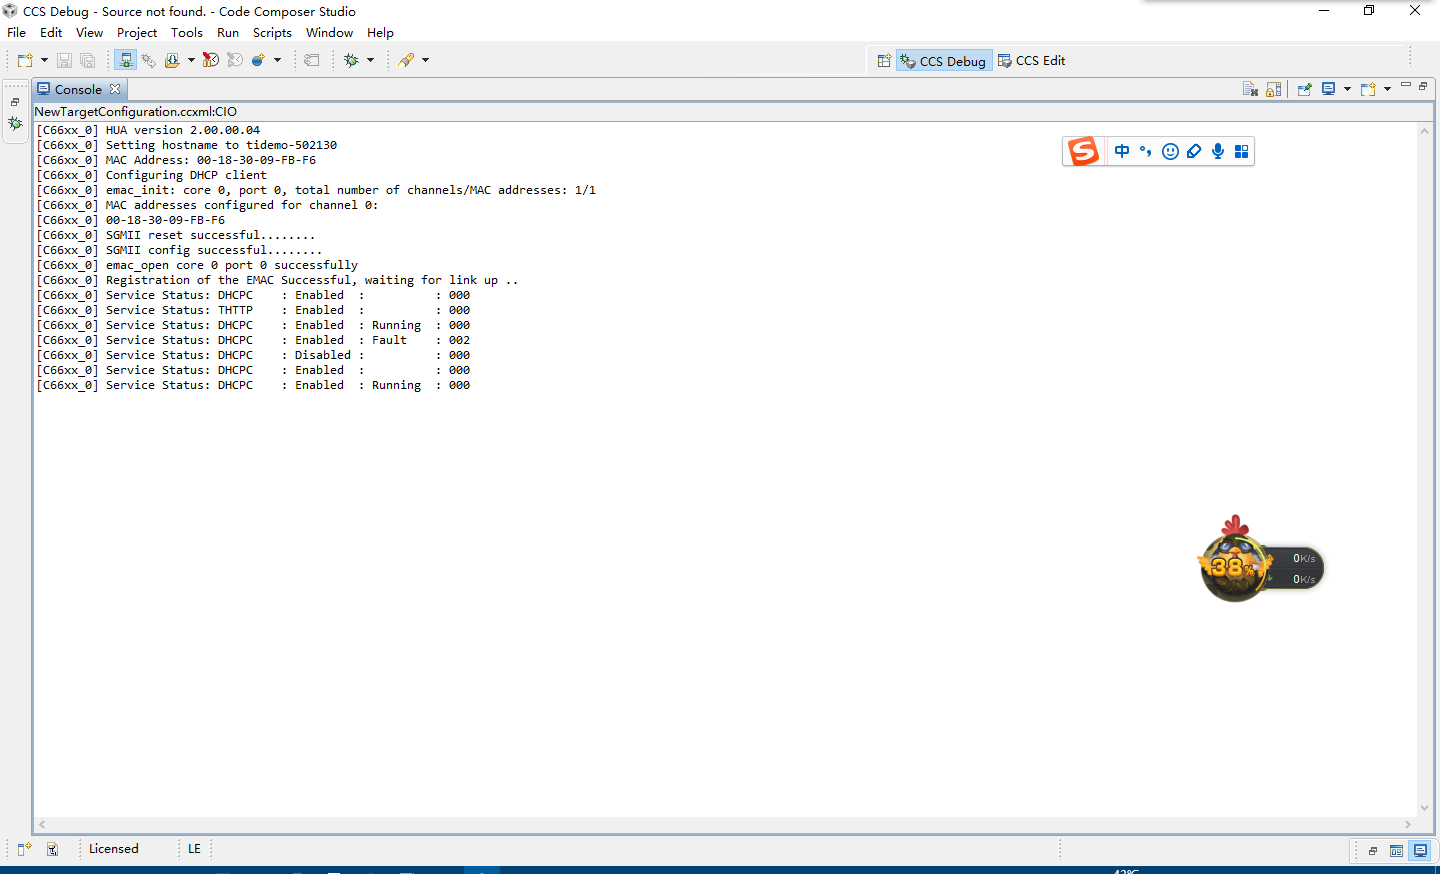Click the console horizontal scrollbar right arrow
This screenshot has height=874, width=1440.
[x=1408, y=825]
